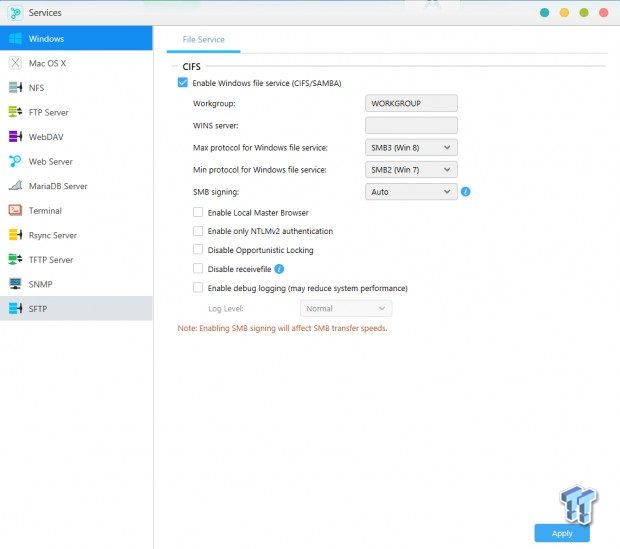Image resolution: width=620 pixels, height=549 pixels.
Task: Click info icon next to SMB signing
Action: pos(465,192)
